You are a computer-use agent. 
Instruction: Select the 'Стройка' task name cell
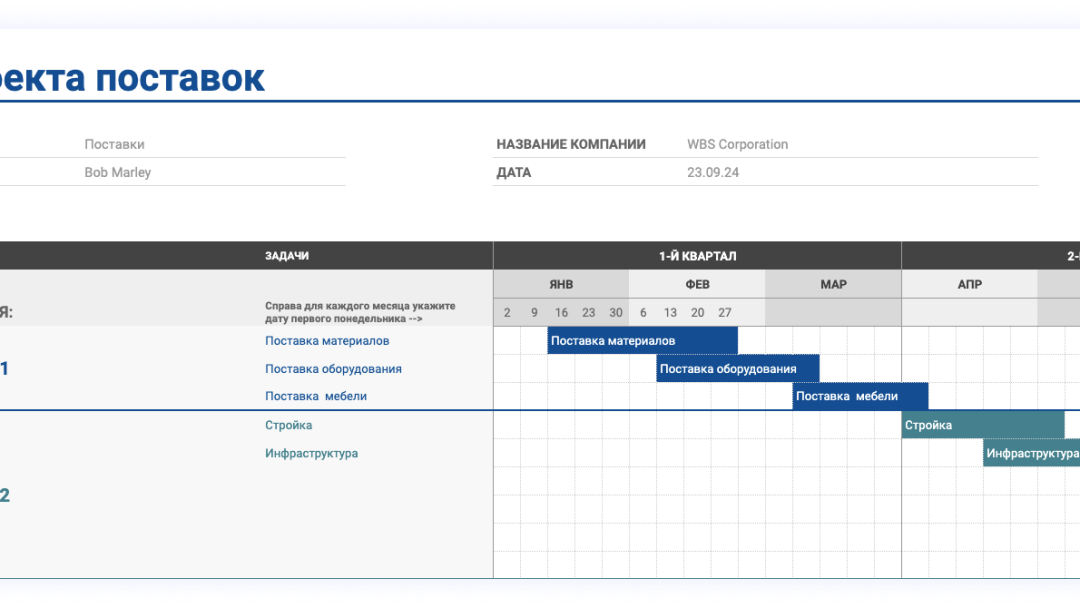289,425
